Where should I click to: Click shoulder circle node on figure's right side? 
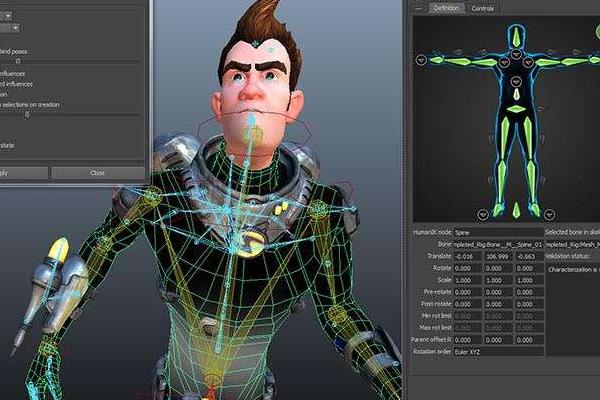pos(528,62)
